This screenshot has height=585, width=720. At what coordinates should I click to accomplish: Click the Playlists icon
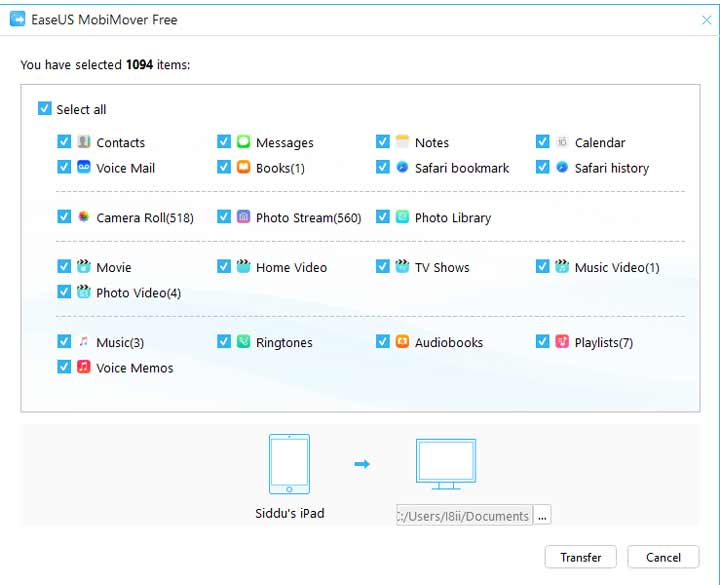click(x=562, y=341)
